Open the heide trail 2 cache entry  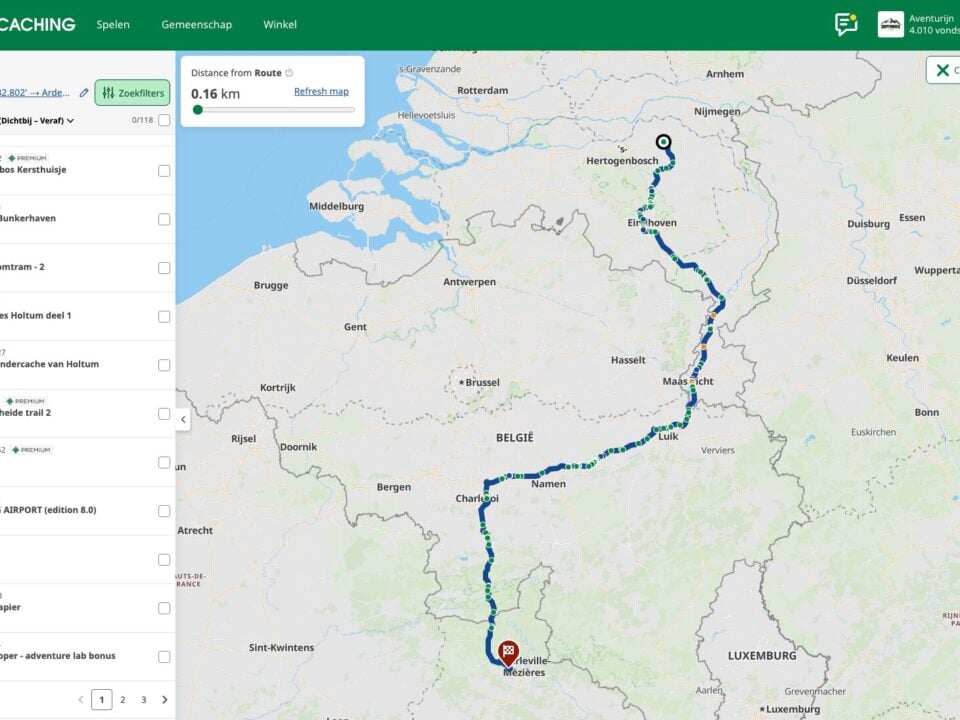[25, 413]
